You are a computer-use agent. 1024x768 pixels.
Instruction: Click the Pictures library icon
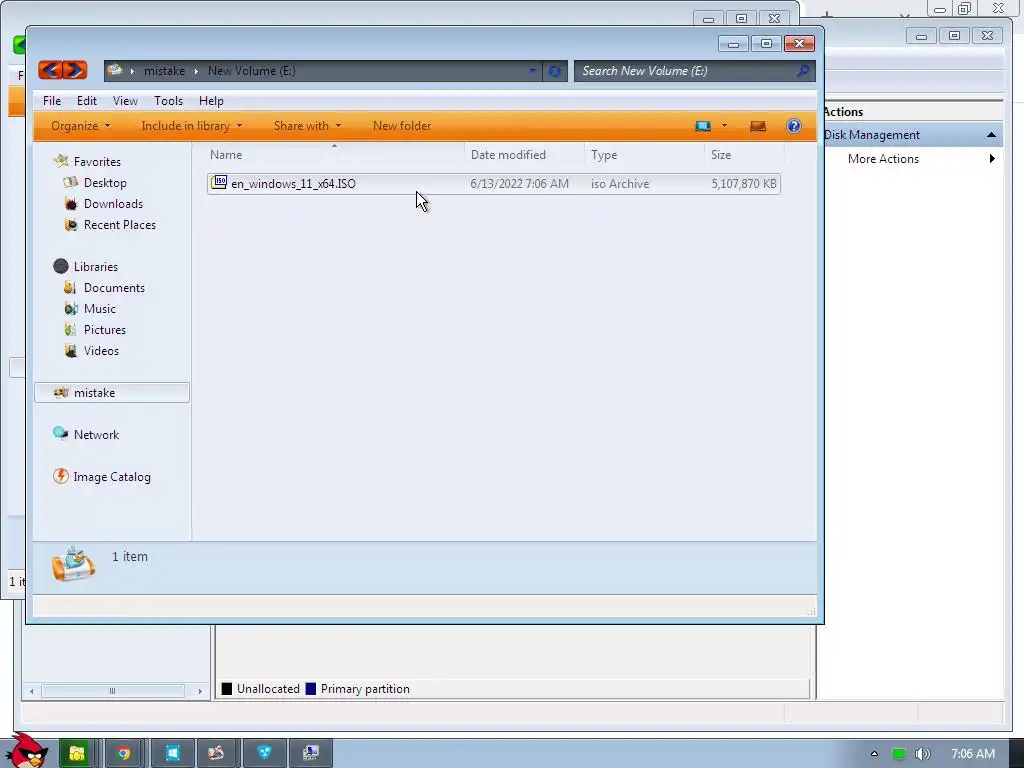pos(71,329)
